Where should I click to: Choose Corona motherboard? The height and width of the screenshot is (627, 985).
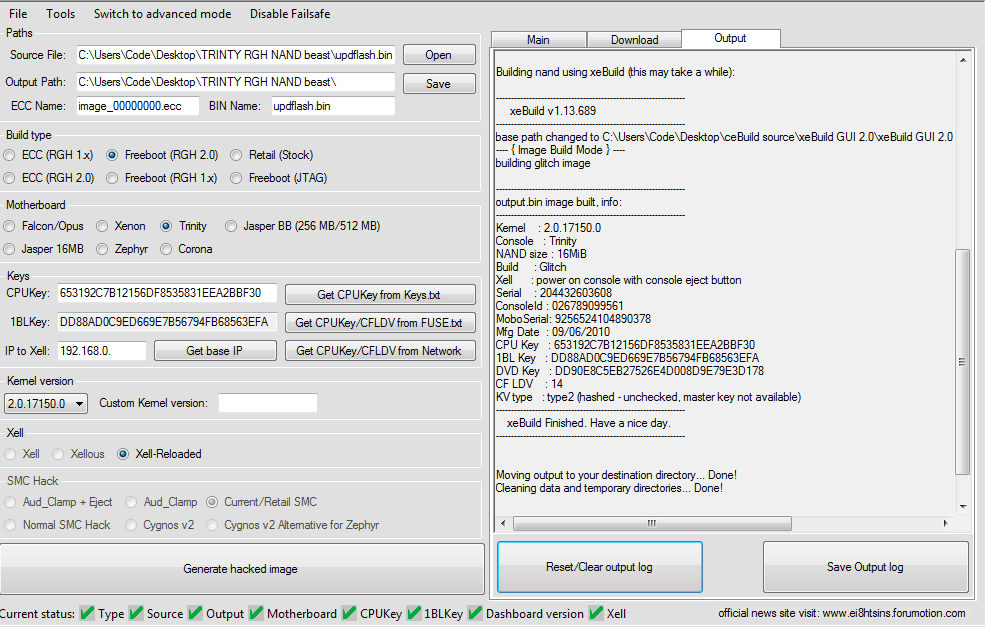(x=187, y=249)
